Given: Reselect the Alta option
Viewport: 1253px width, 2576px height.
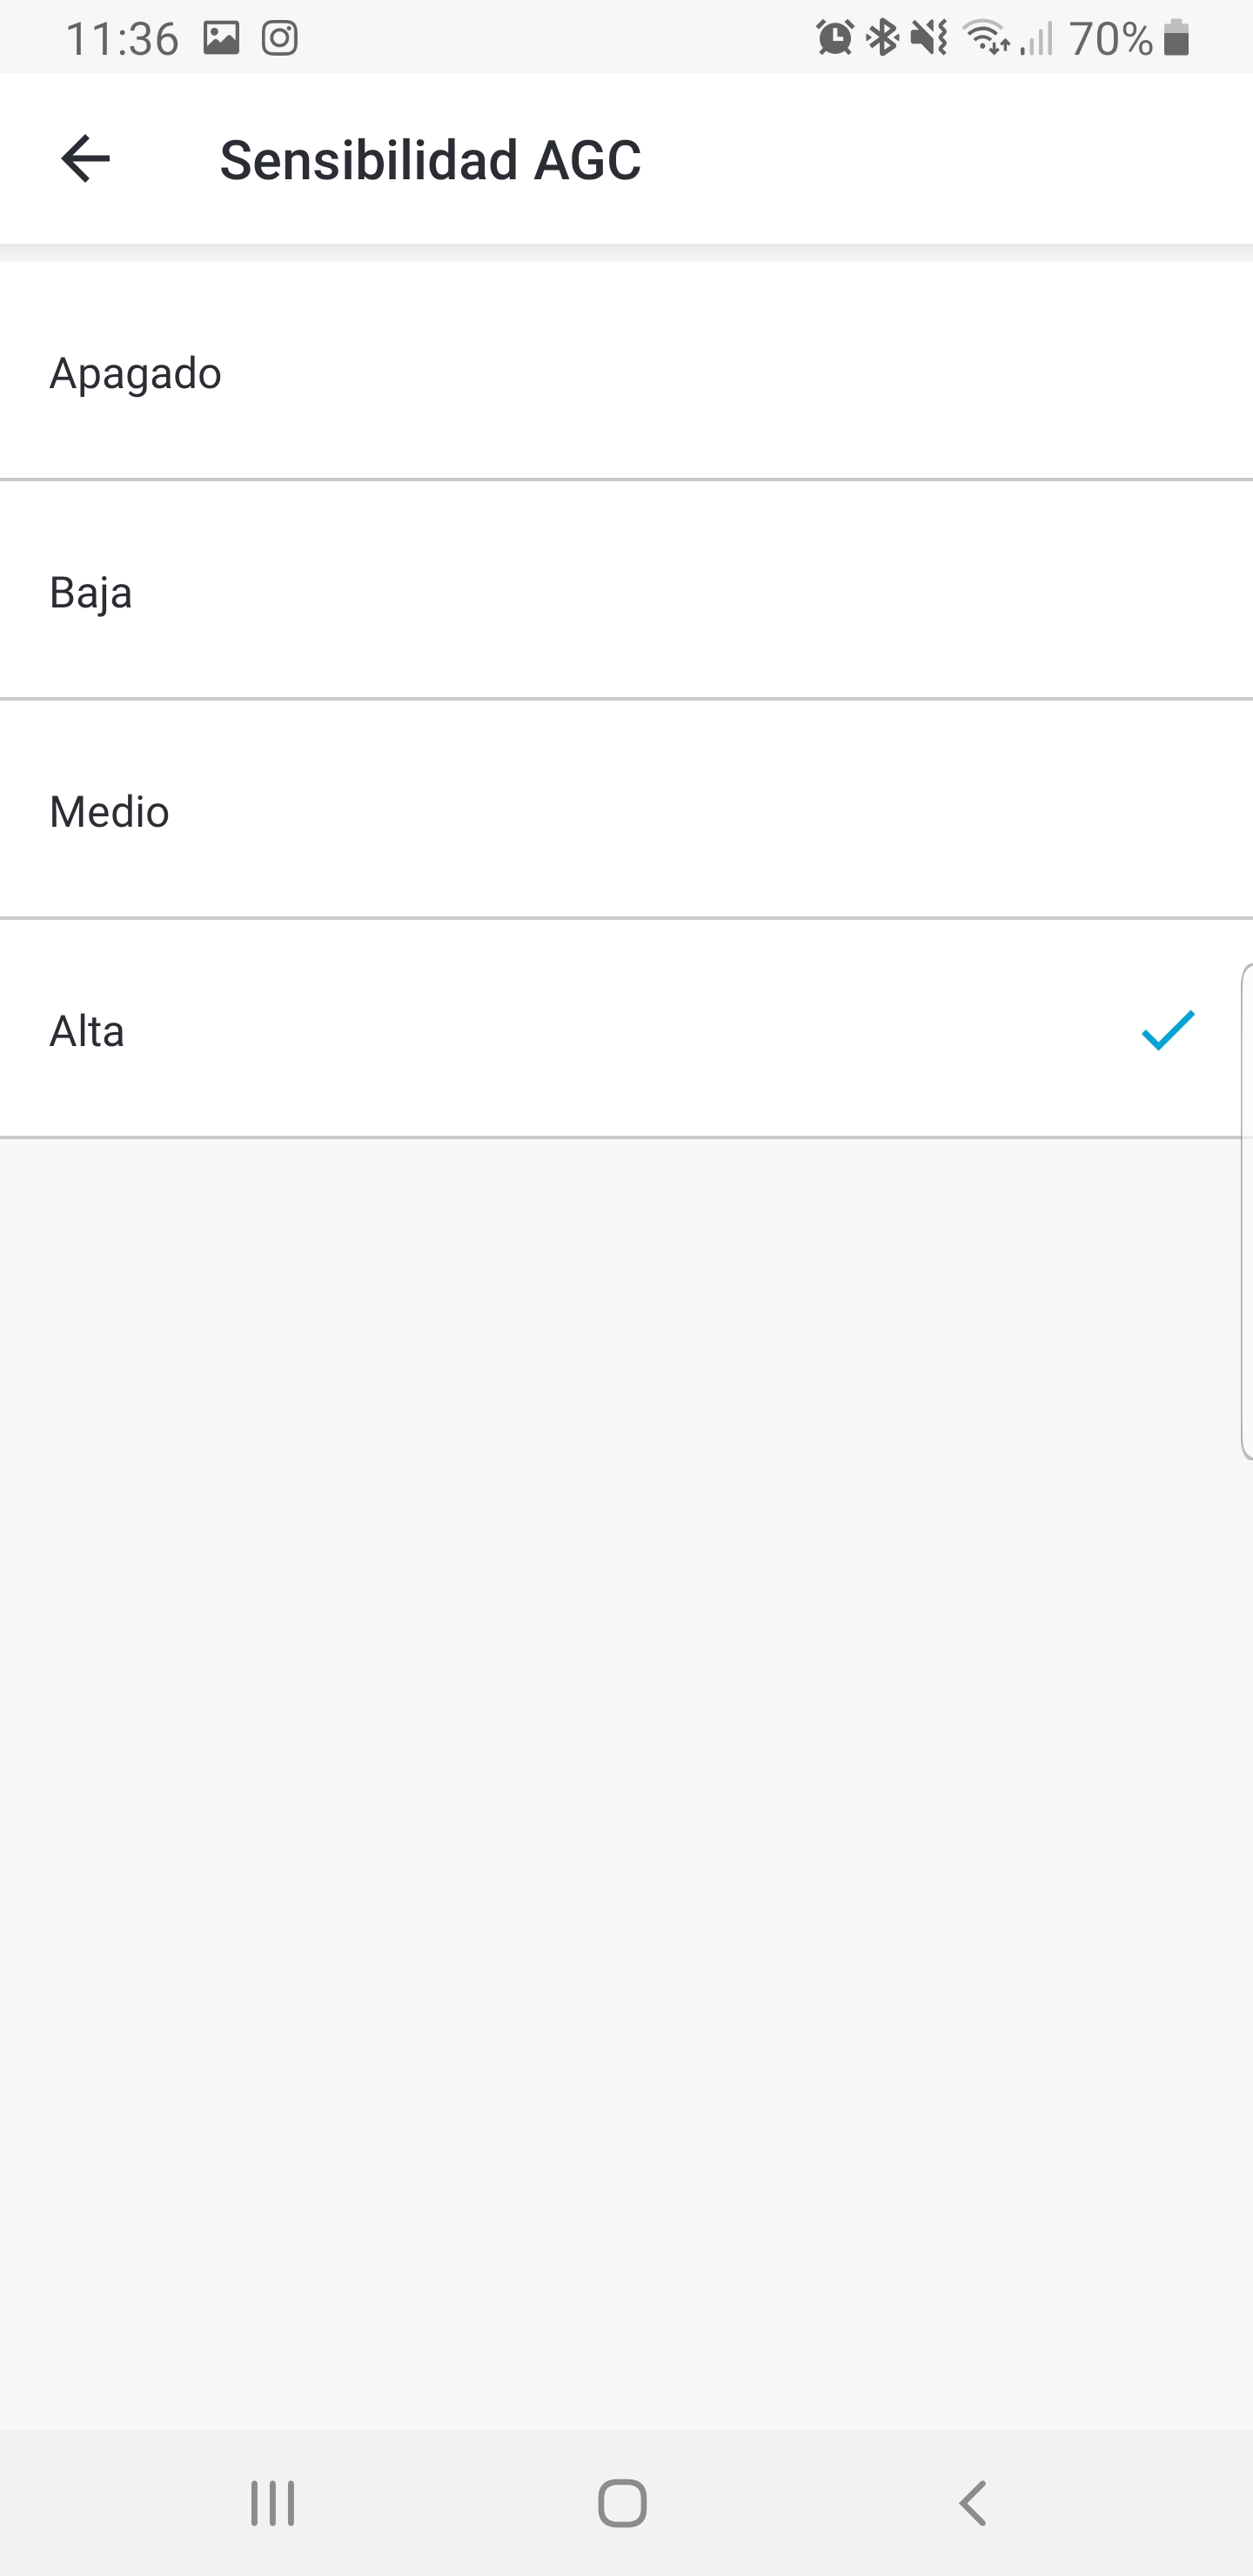Looking at the screenshot, I should tap(626, 1030).
